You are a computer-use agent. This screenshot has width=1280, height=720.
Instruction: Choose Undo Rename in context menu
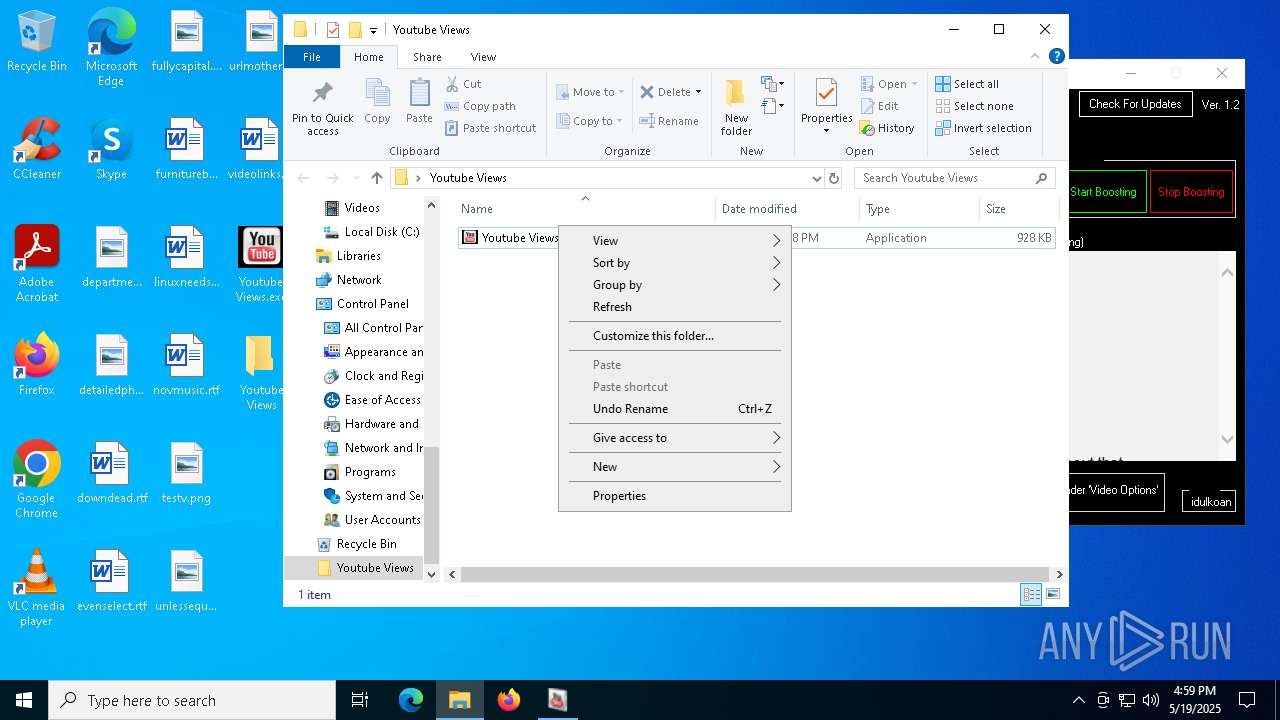click(675, 409)
